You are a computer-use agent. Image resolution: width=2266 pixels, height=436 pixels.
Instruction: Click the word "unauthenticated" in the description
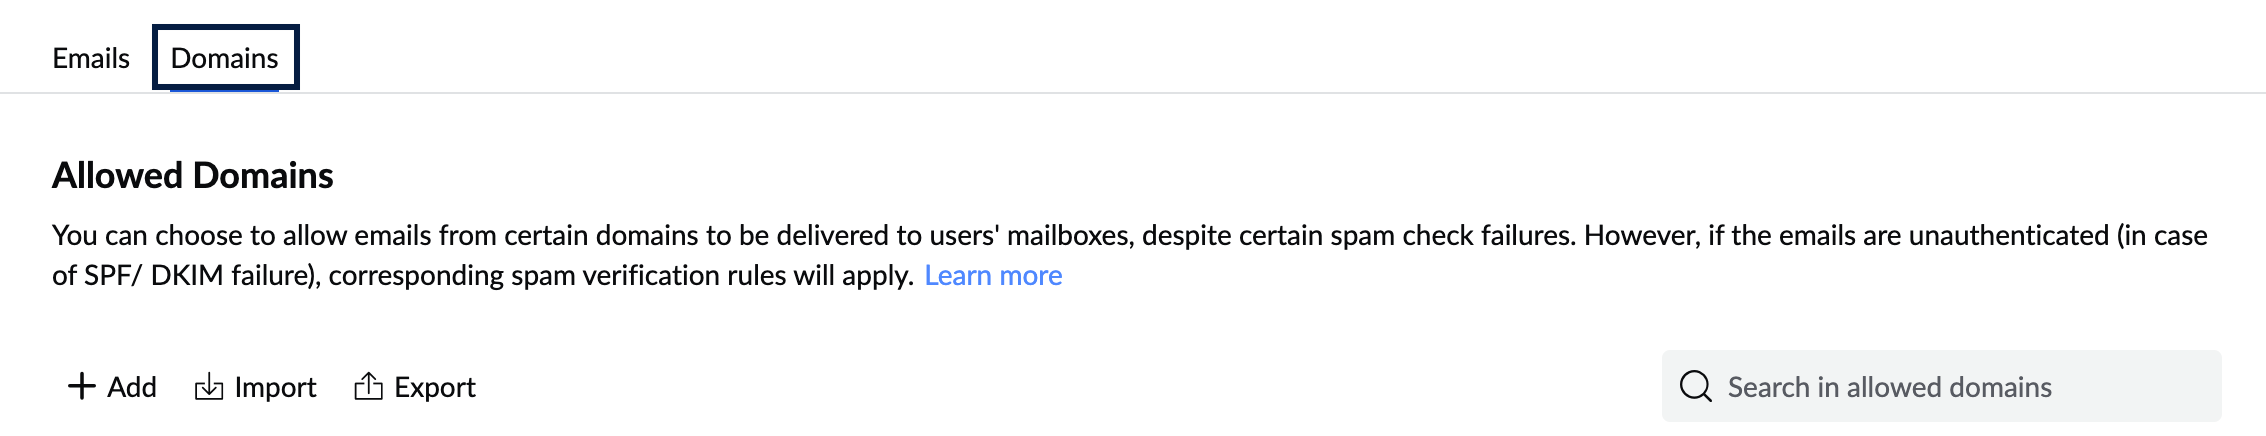click(2008, 235)
